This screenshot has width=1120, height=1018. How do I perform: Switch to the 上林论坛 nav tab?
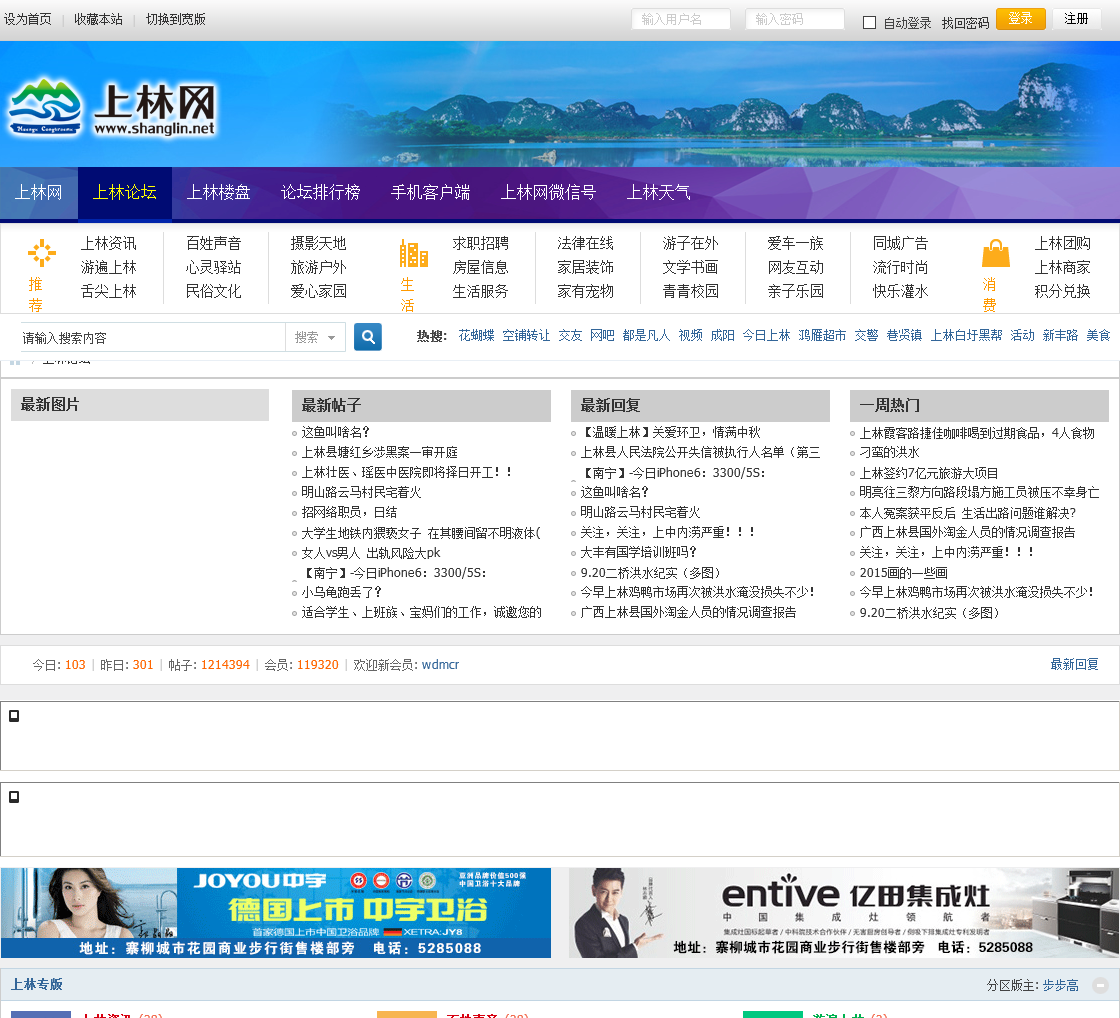125,193
